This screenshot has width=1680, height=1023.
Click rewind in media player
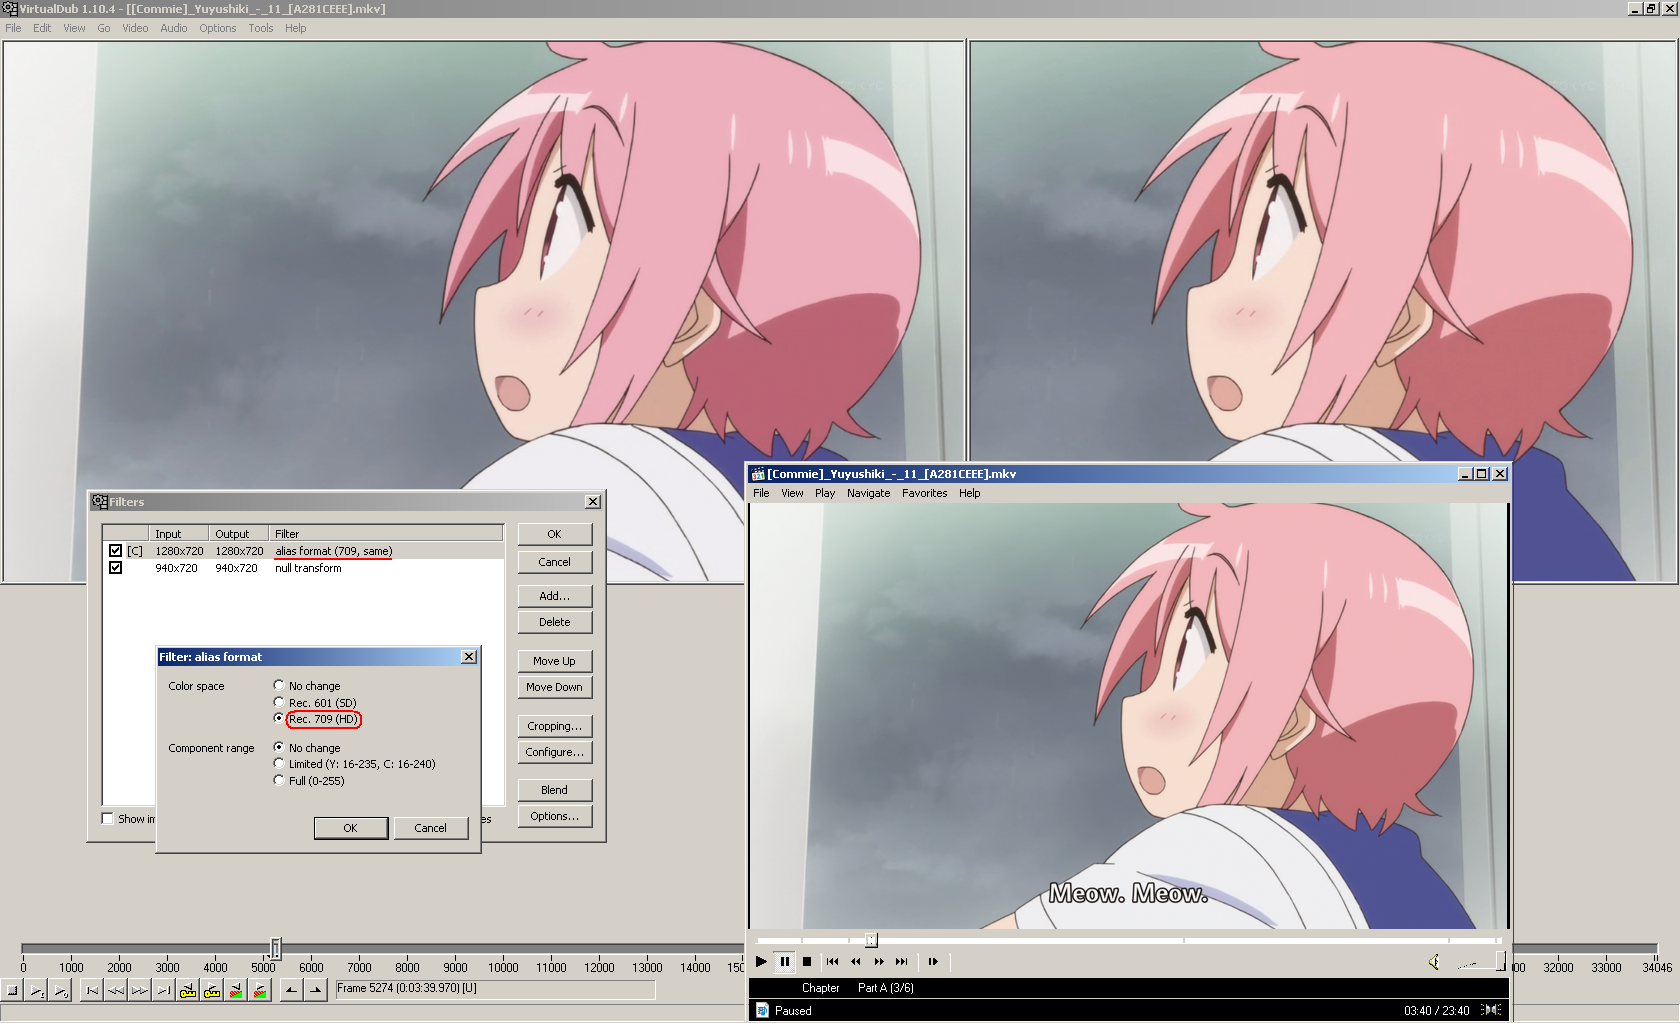point(856,962)
